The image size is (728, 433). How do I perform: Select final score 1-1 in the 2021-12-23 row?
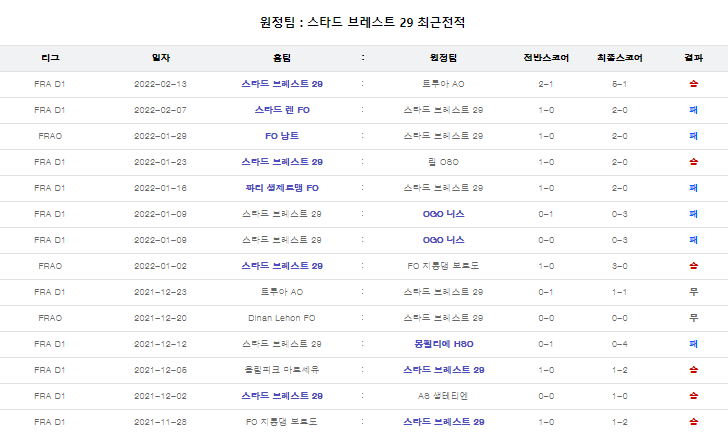point(620,292)
